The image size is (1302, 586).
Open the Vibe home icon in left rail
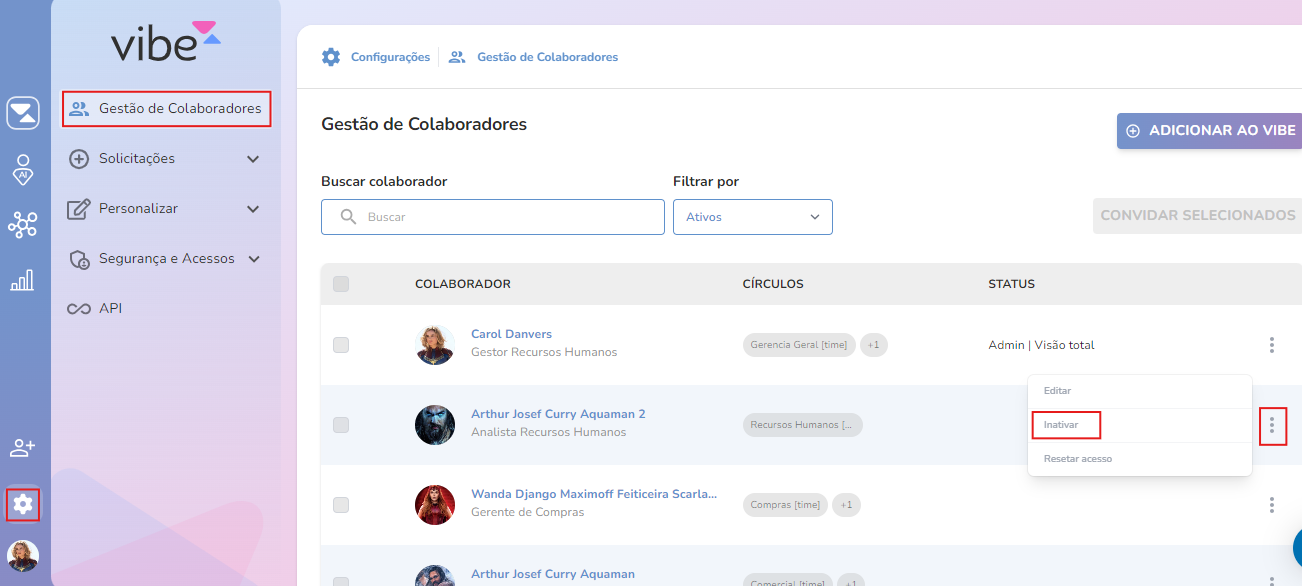[x=23, y=113]
